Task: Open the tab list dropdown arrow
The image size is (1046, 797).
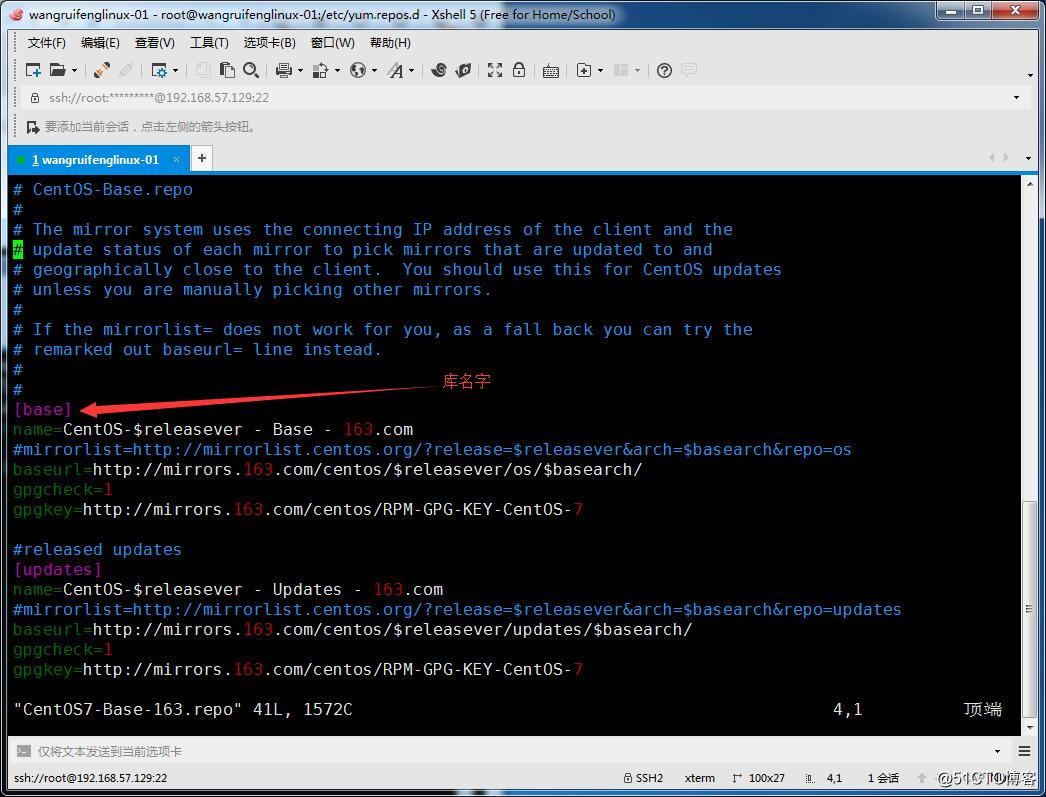Action: [1028, 159]
